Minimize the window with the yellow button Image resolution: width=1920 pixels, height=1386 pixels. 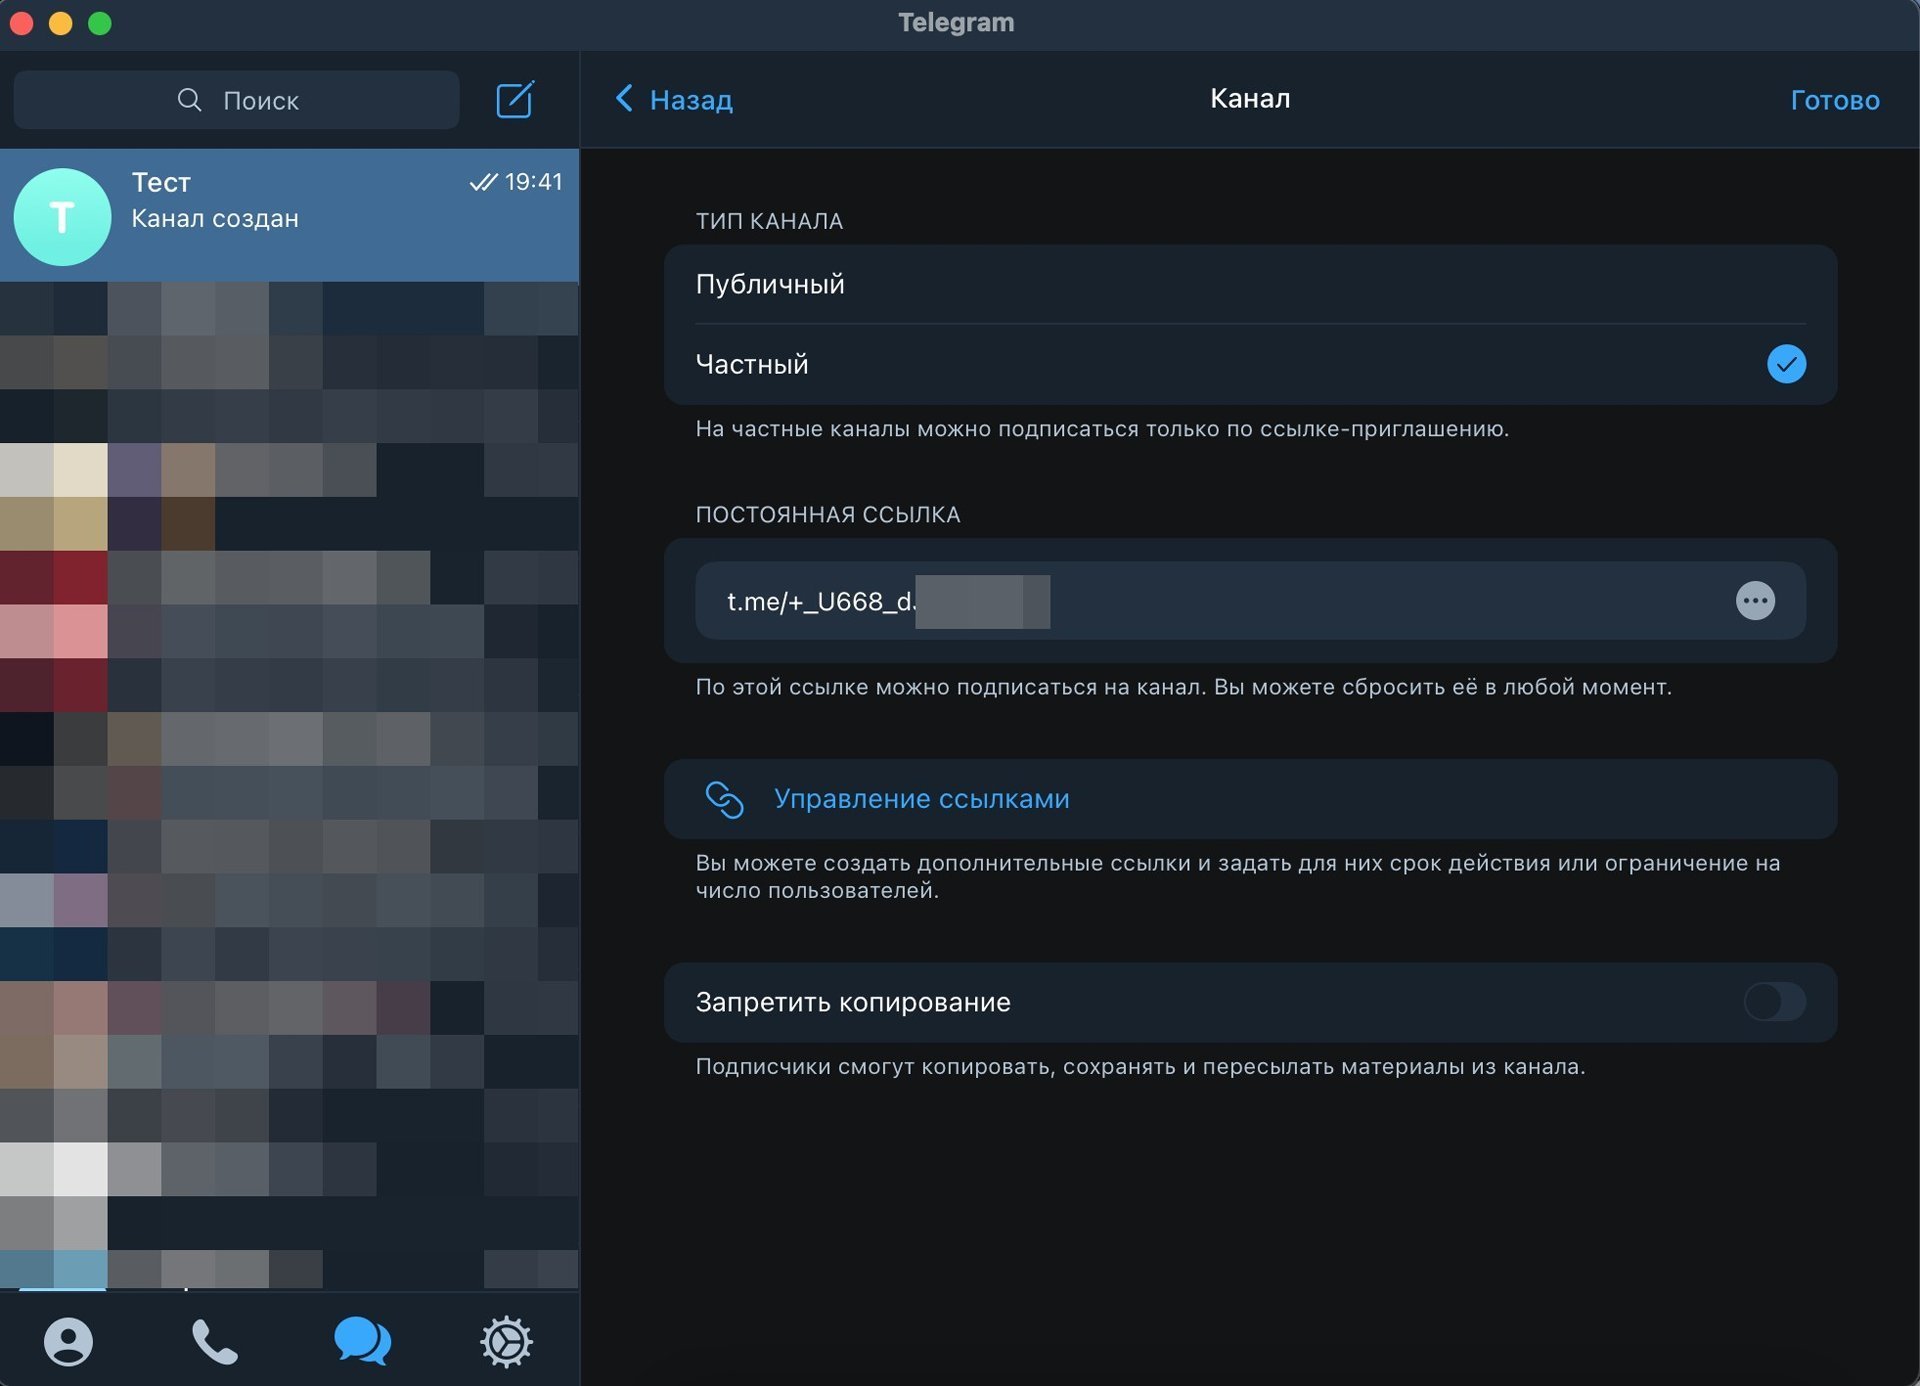pyautogui.click(x=60, y=23)
